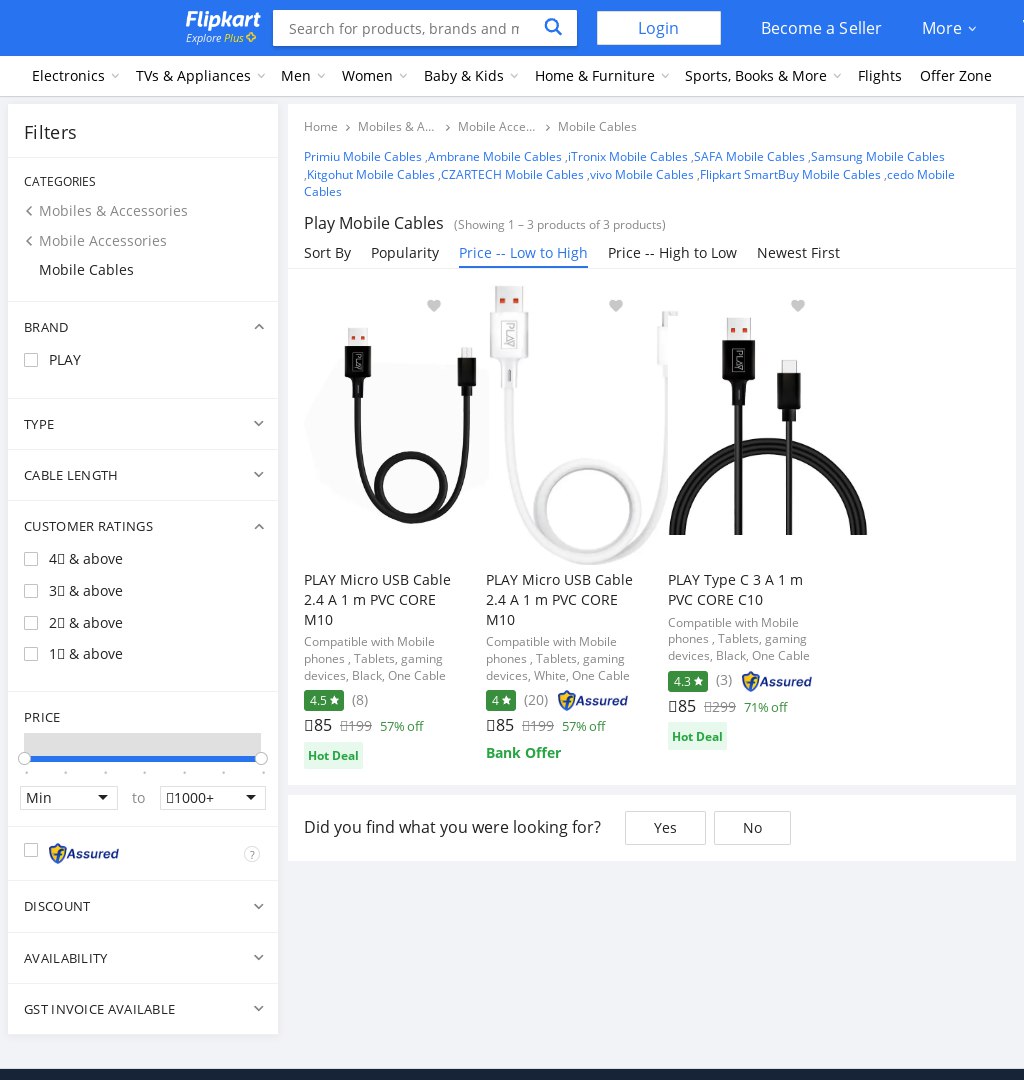Click the 4.3 star rating badge

pos(688,681)
